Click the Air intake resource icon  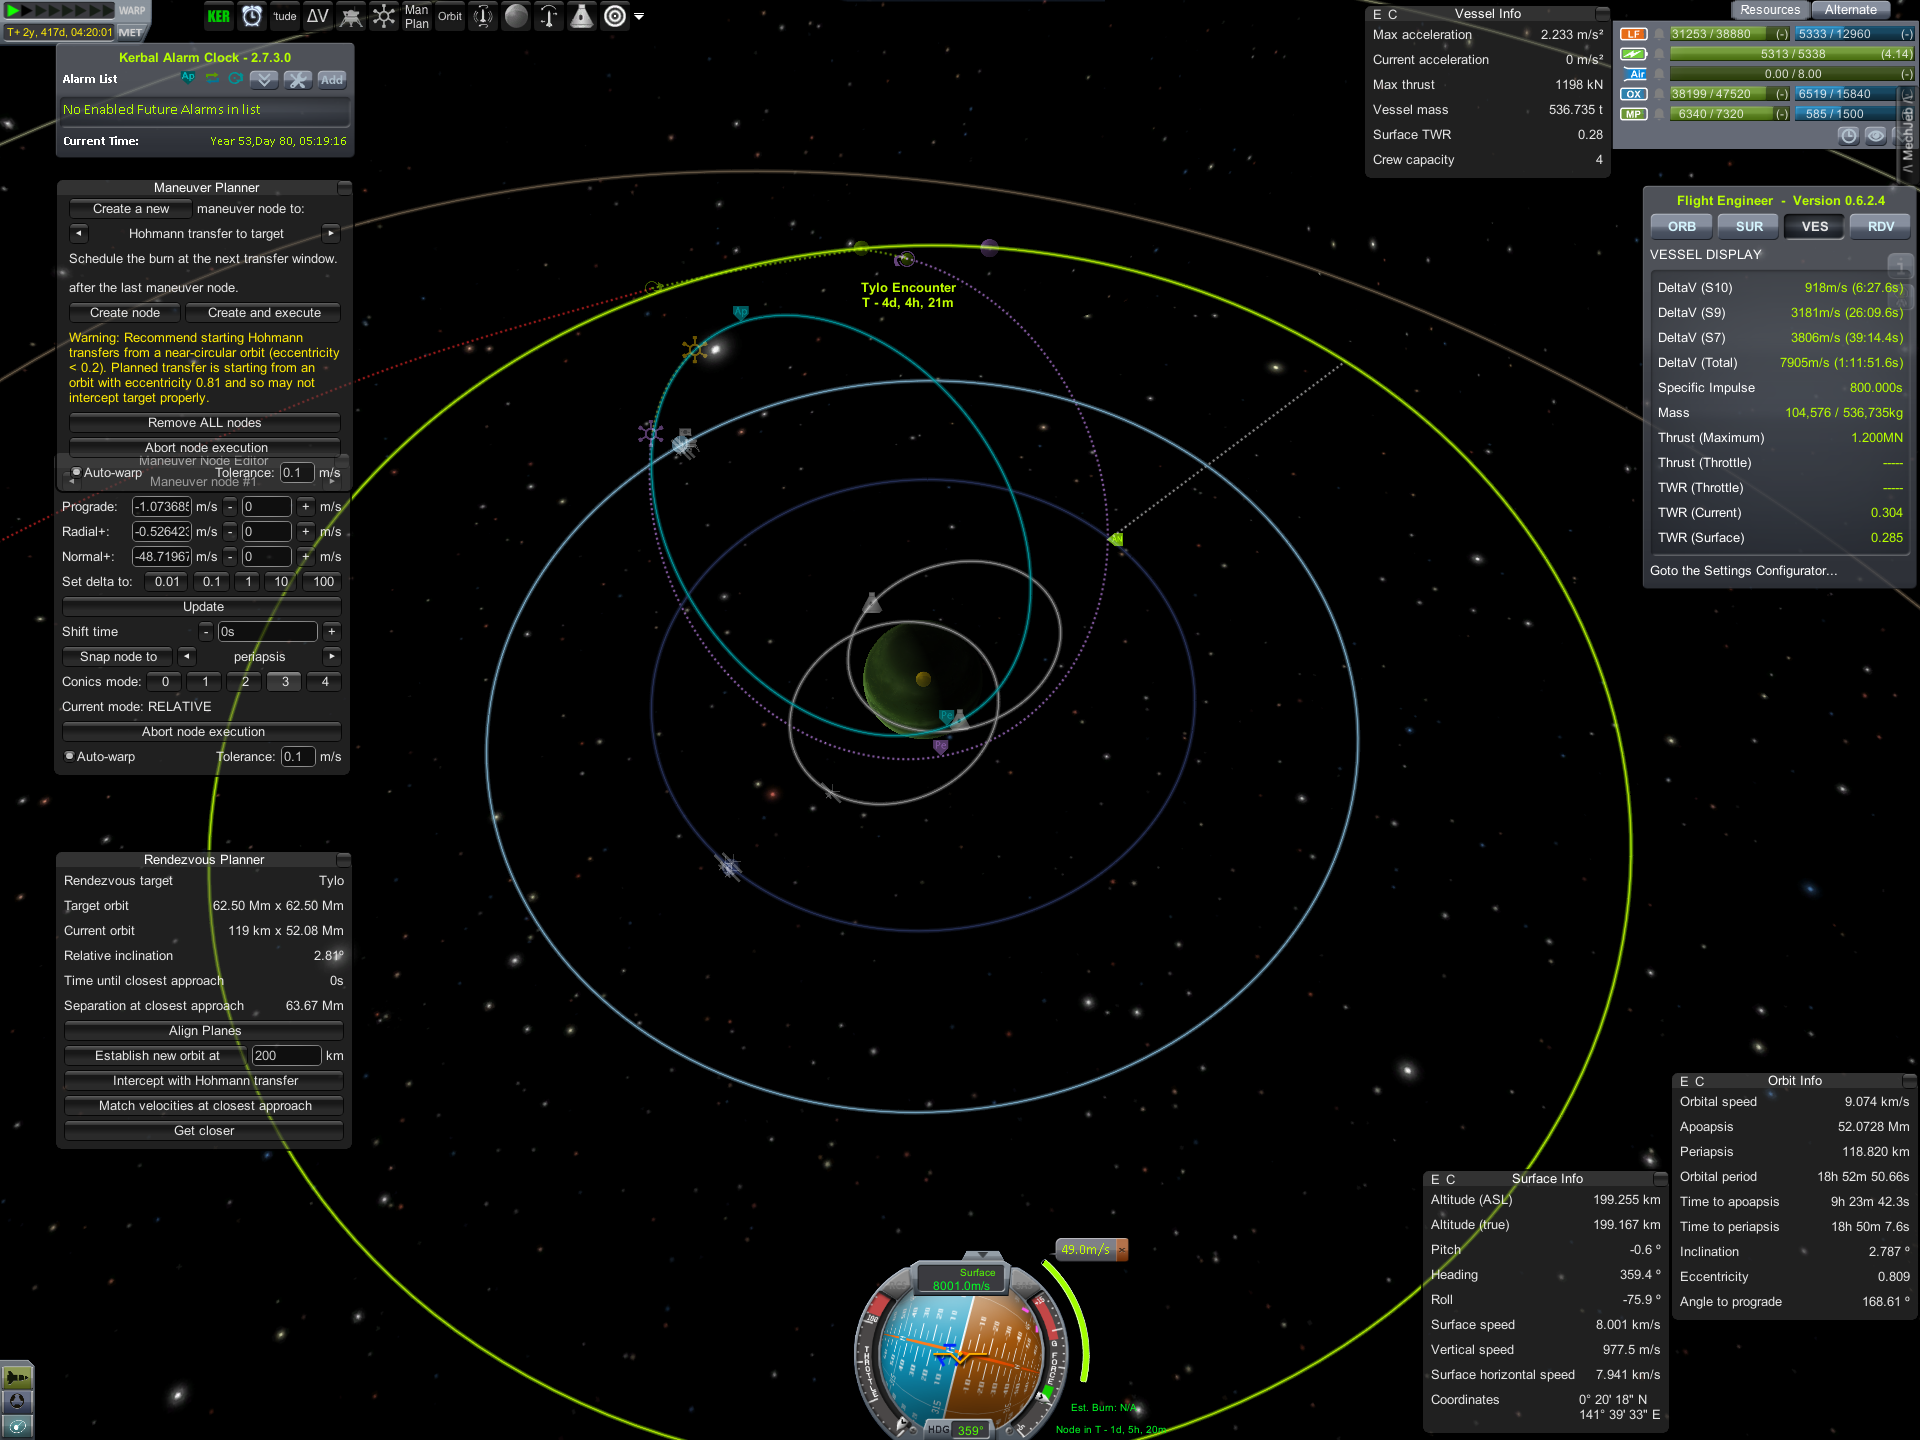[1633, 74]
